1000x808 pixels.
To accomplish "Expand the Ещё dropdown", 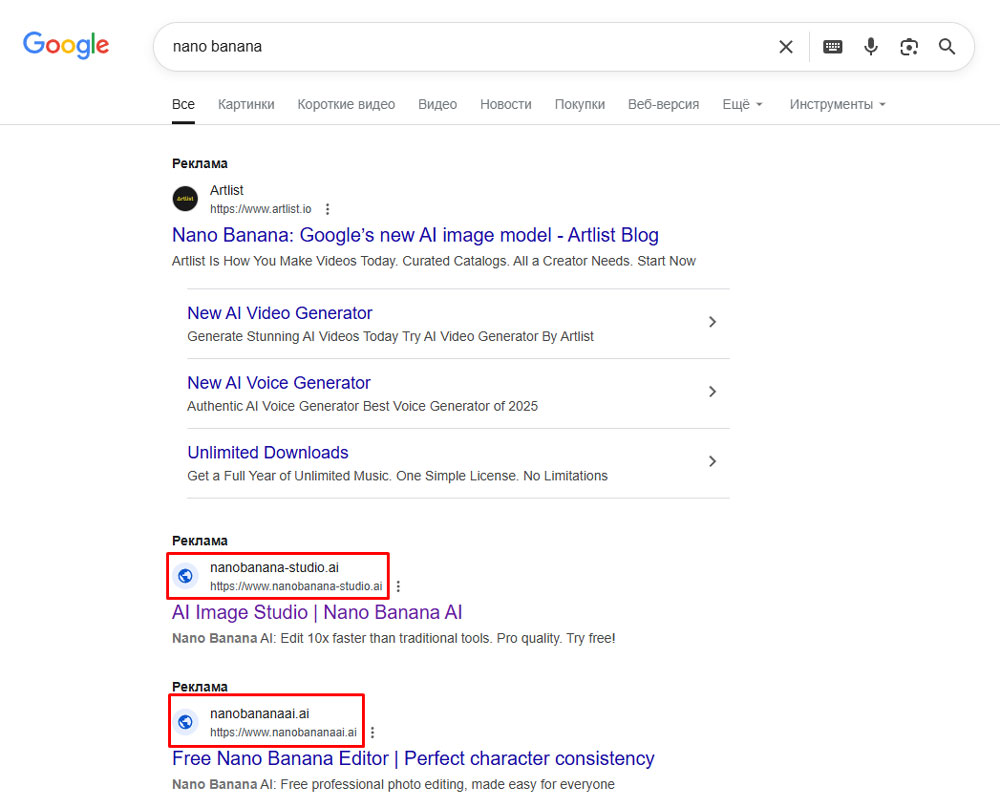I will tap(742, 104).
